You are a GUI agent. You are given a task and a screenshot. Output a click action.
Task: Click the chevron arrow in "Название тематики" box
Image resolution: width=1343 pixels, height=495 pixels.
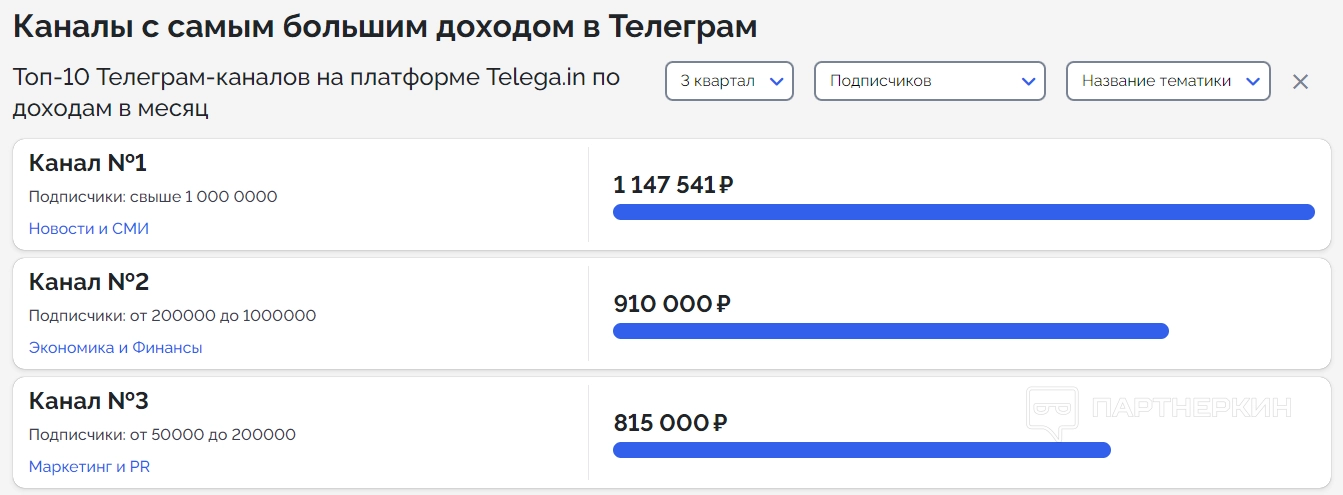[1253, 82]
